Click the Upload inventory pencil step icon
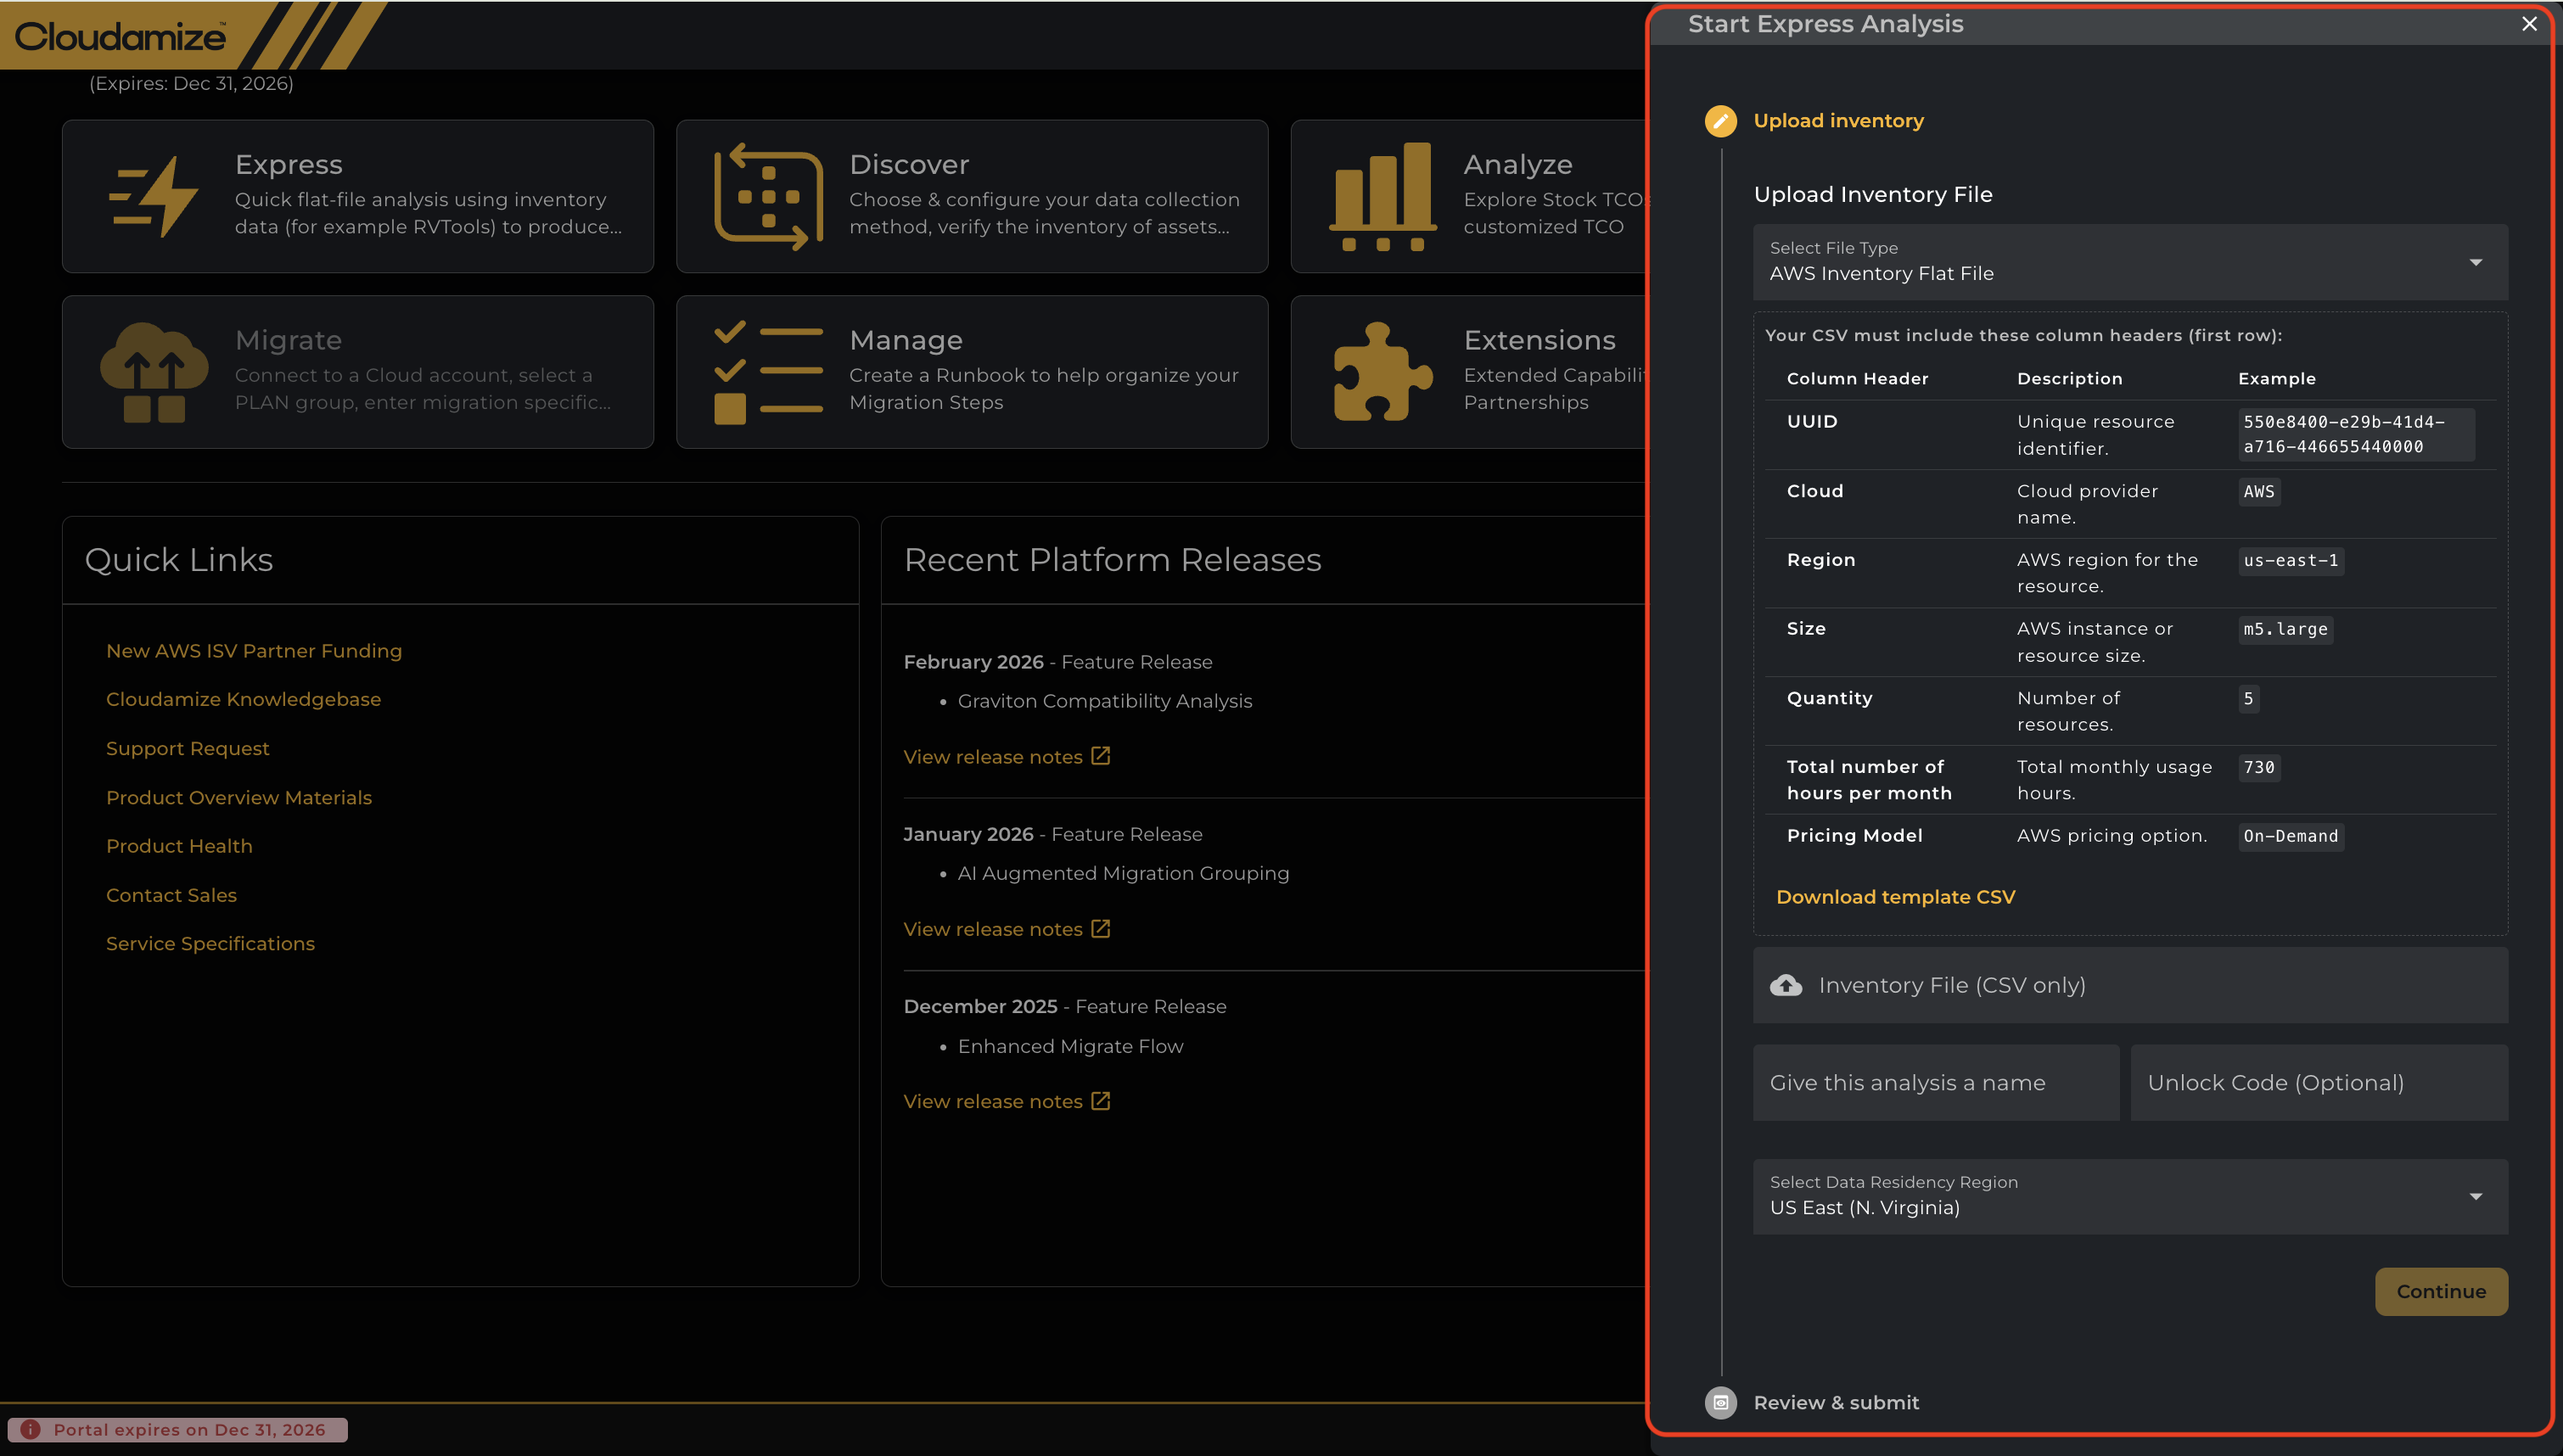The image size is (2563, 1456). 1720,121
